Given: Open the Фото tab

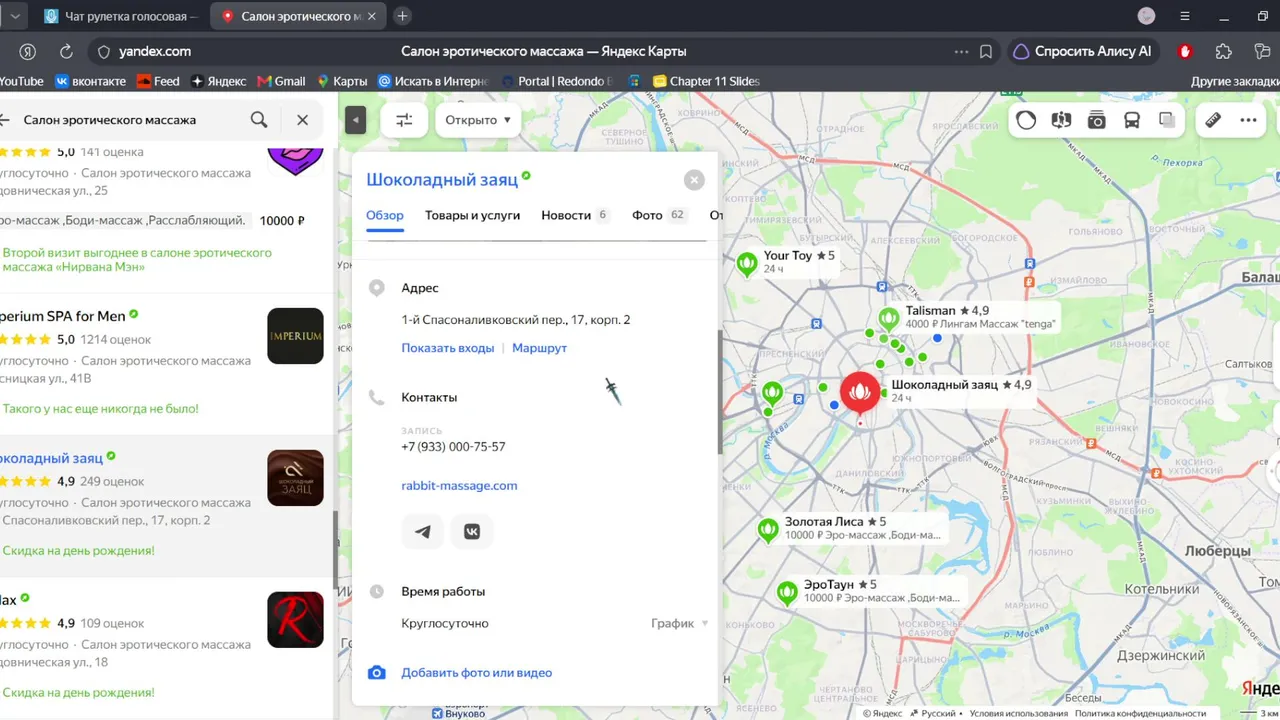Looking at the screenshot, I should 659,215.
